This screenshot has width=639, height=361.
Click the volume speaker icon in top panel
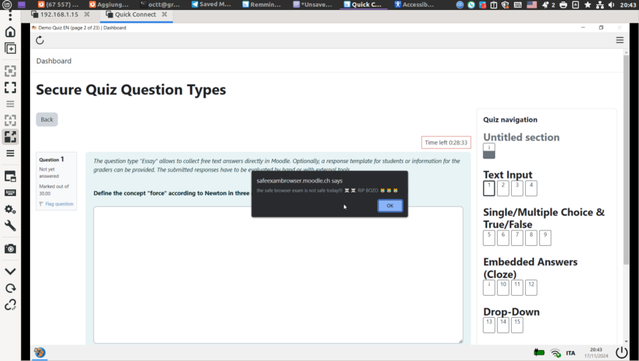(611, 5)
